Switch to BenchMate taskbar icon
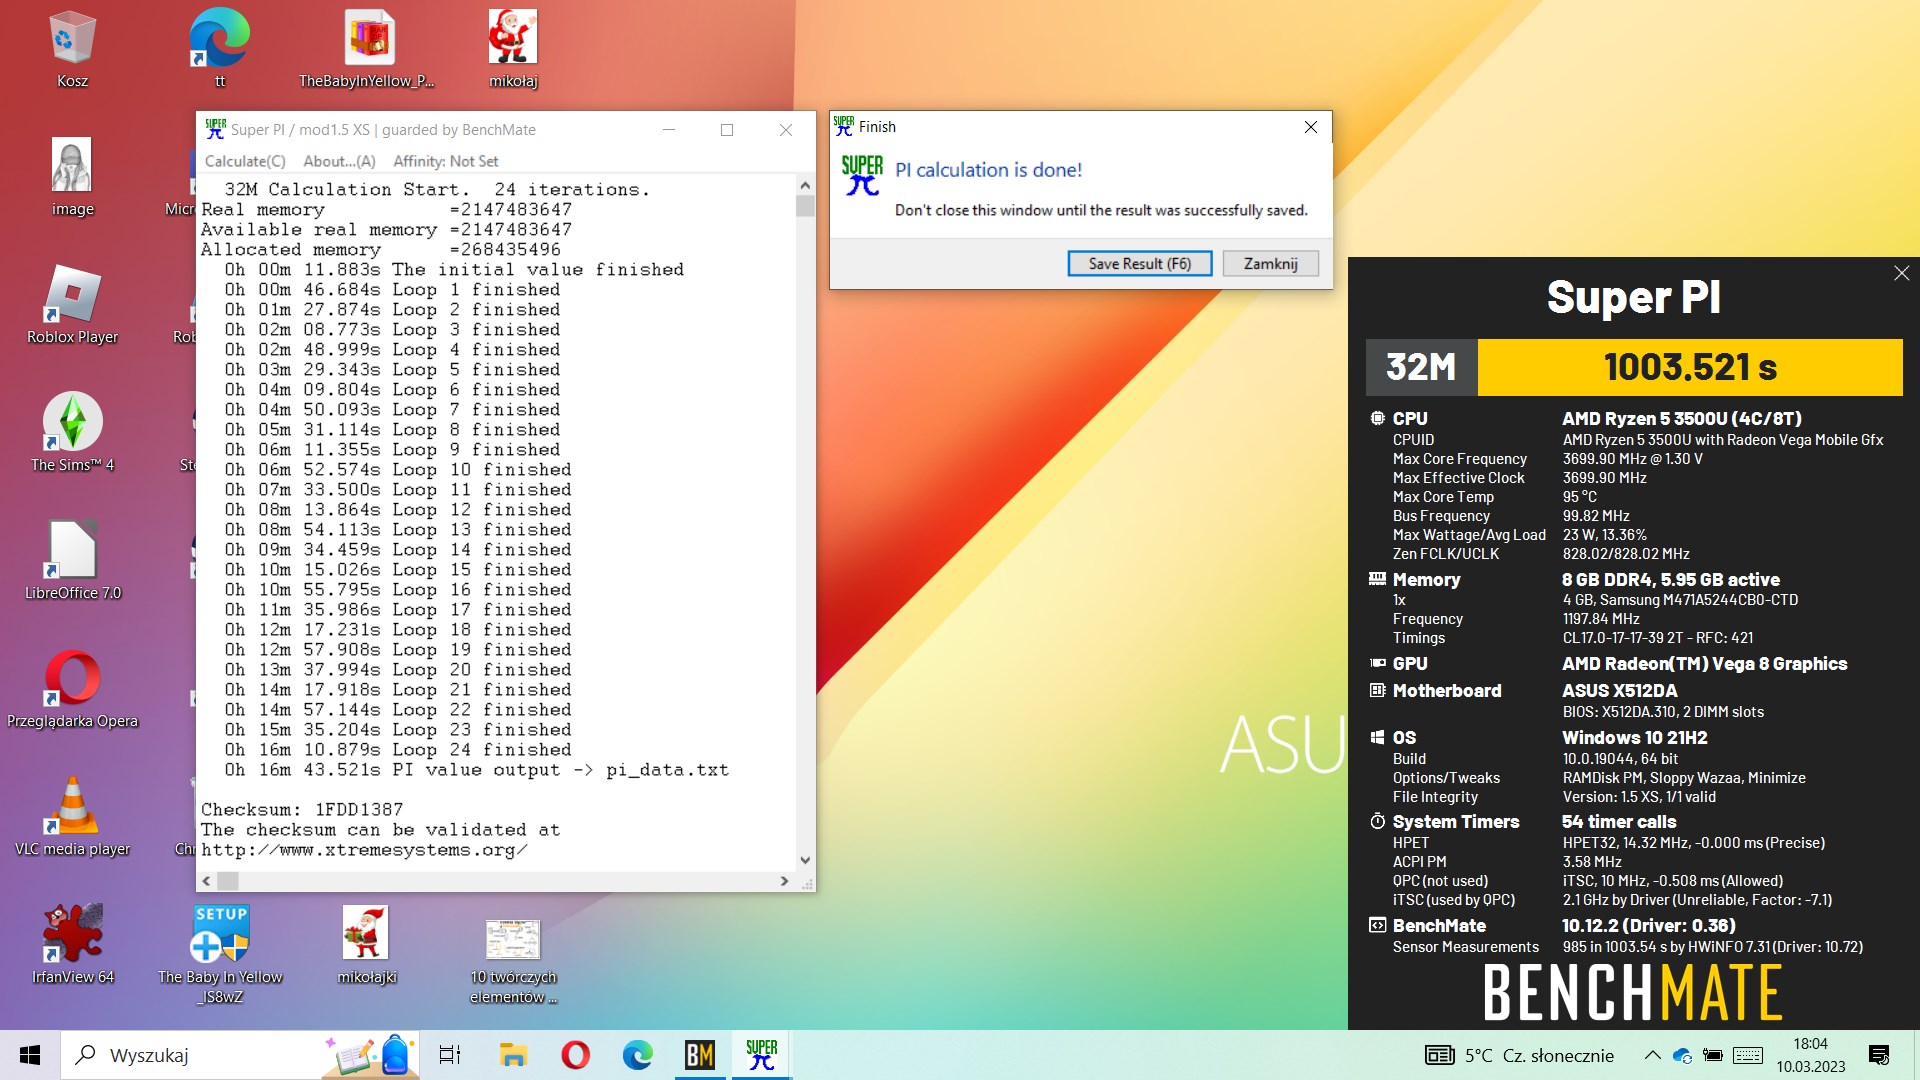 tap(699, 1055)
